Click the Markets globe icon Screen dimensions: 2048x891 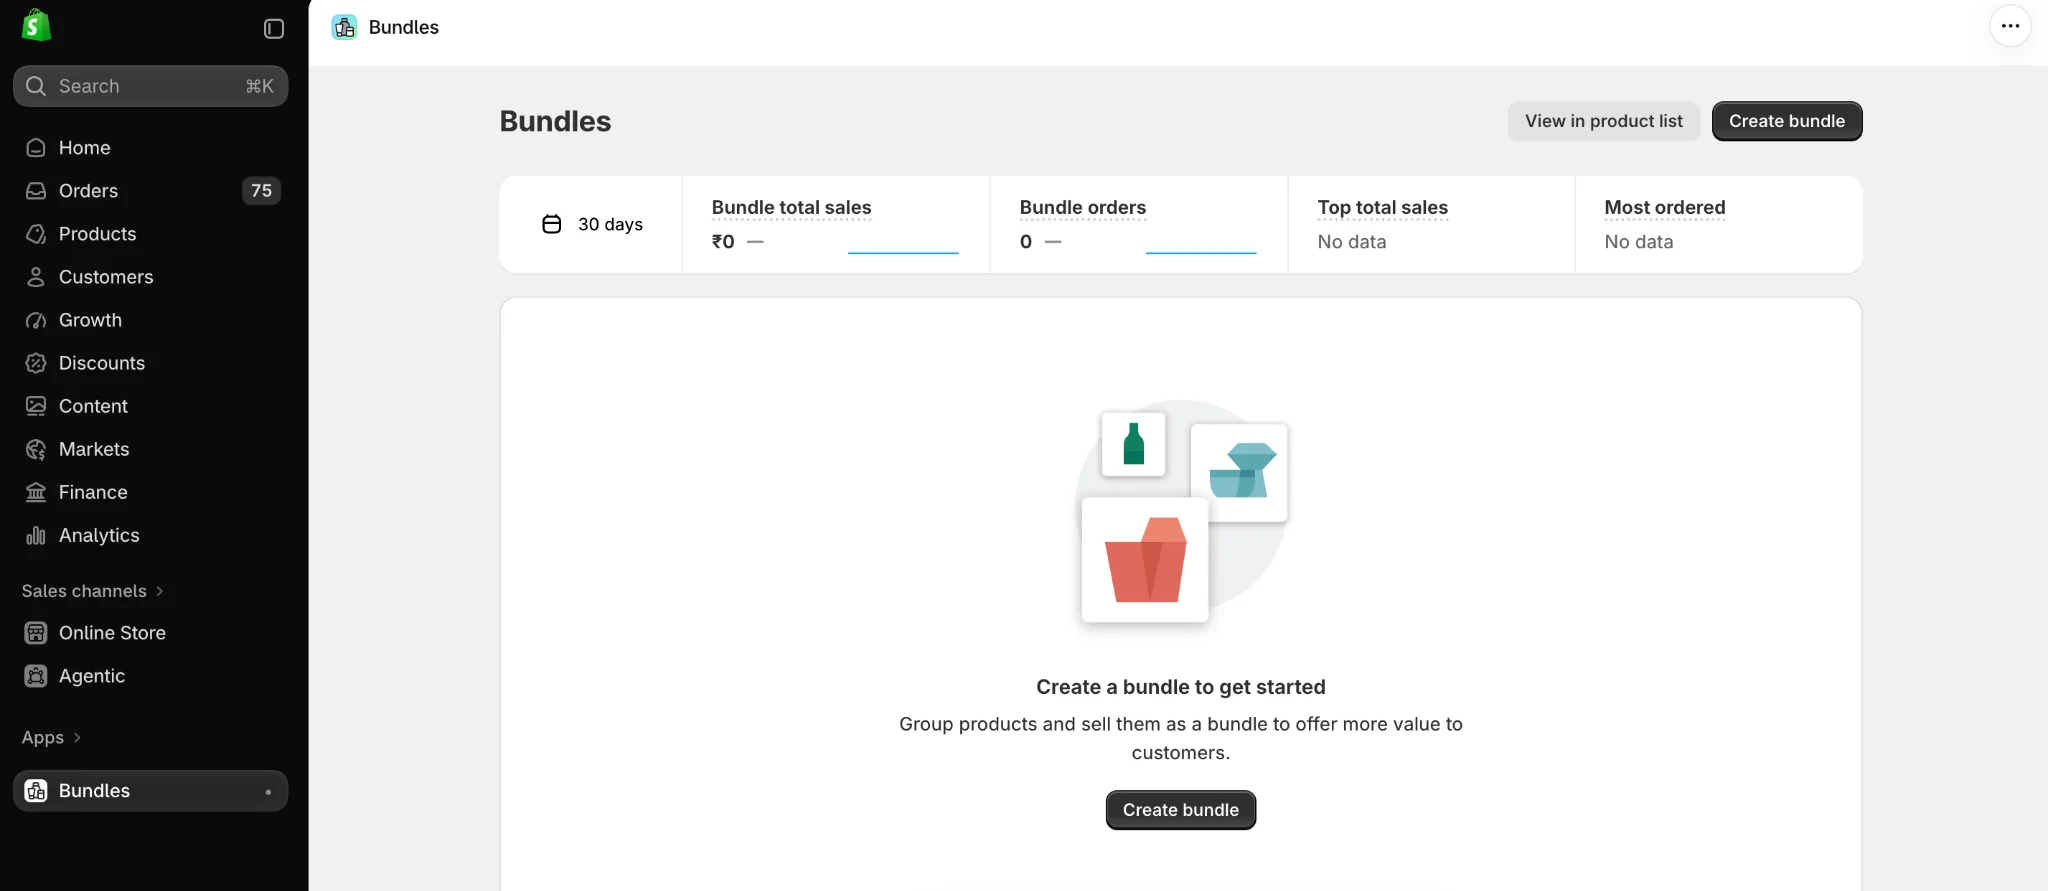pyautogui.click(x=36, y=449)
